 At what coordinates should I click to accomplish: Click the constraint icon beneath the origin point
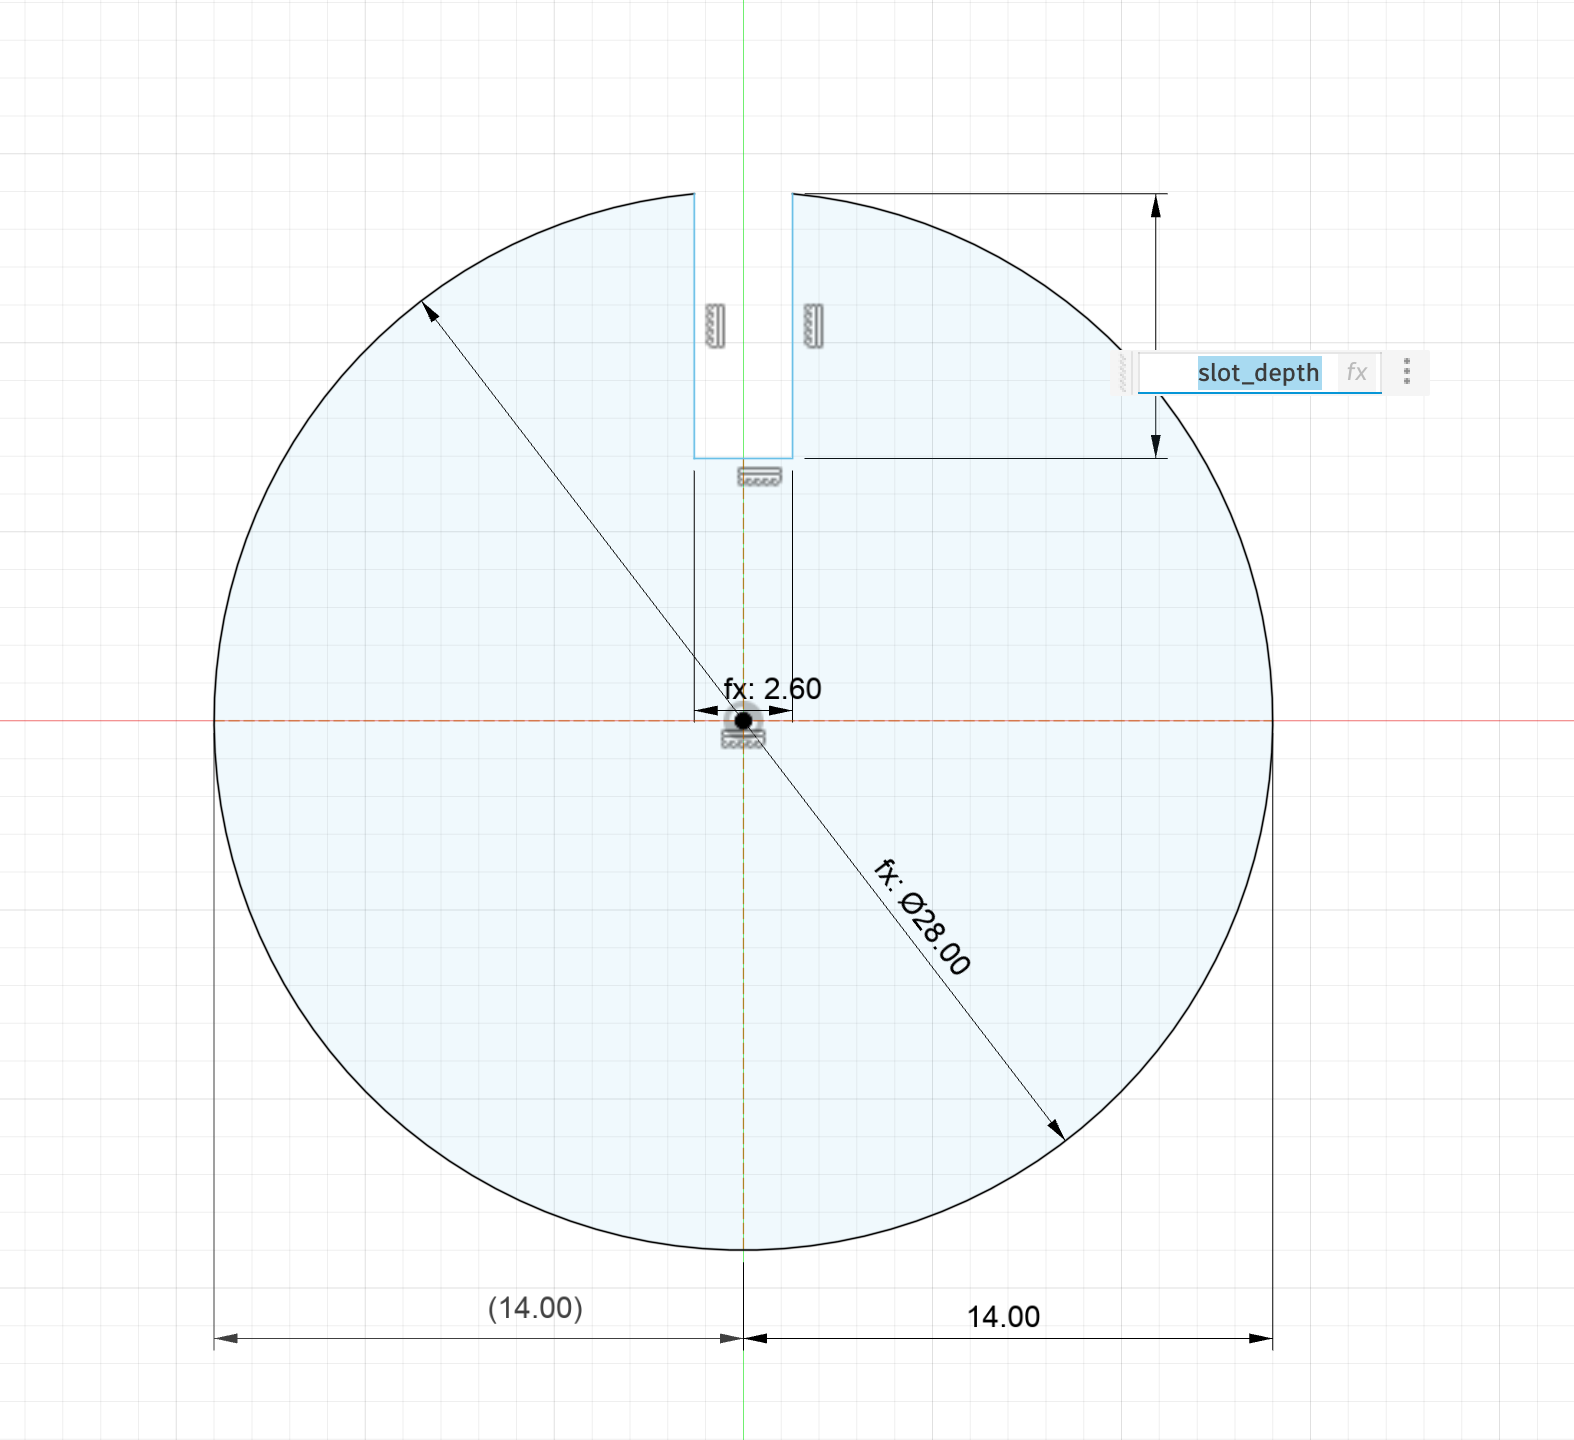pos(743,740)
